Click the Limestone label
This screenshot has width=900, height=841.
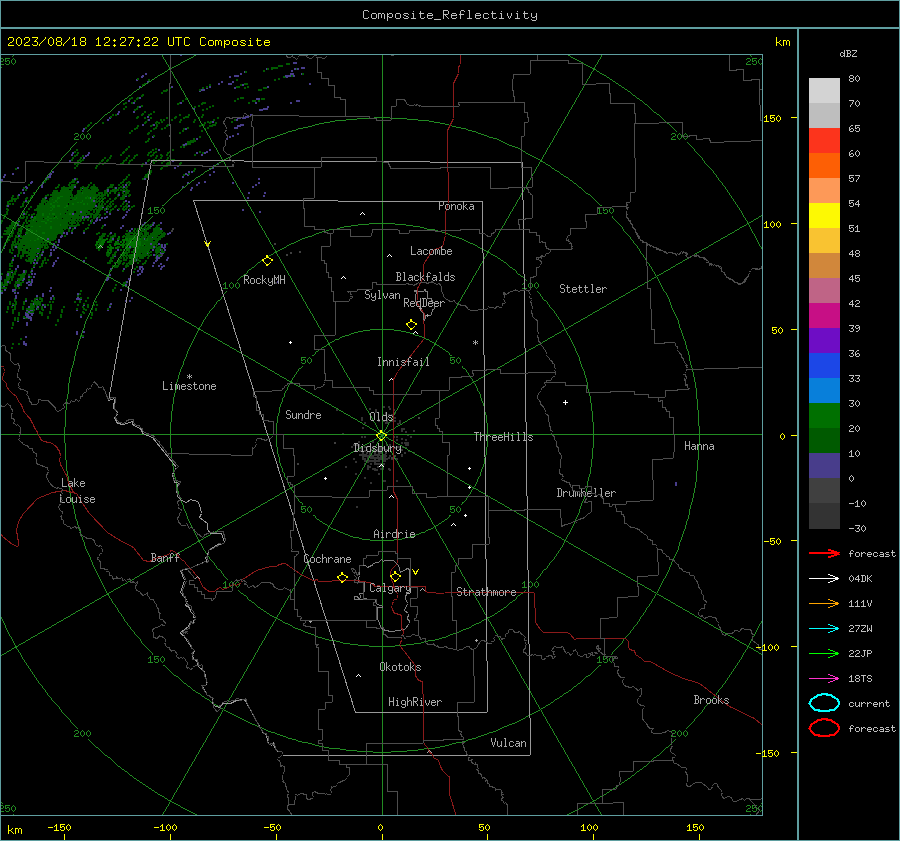click(x=189, y=386)
